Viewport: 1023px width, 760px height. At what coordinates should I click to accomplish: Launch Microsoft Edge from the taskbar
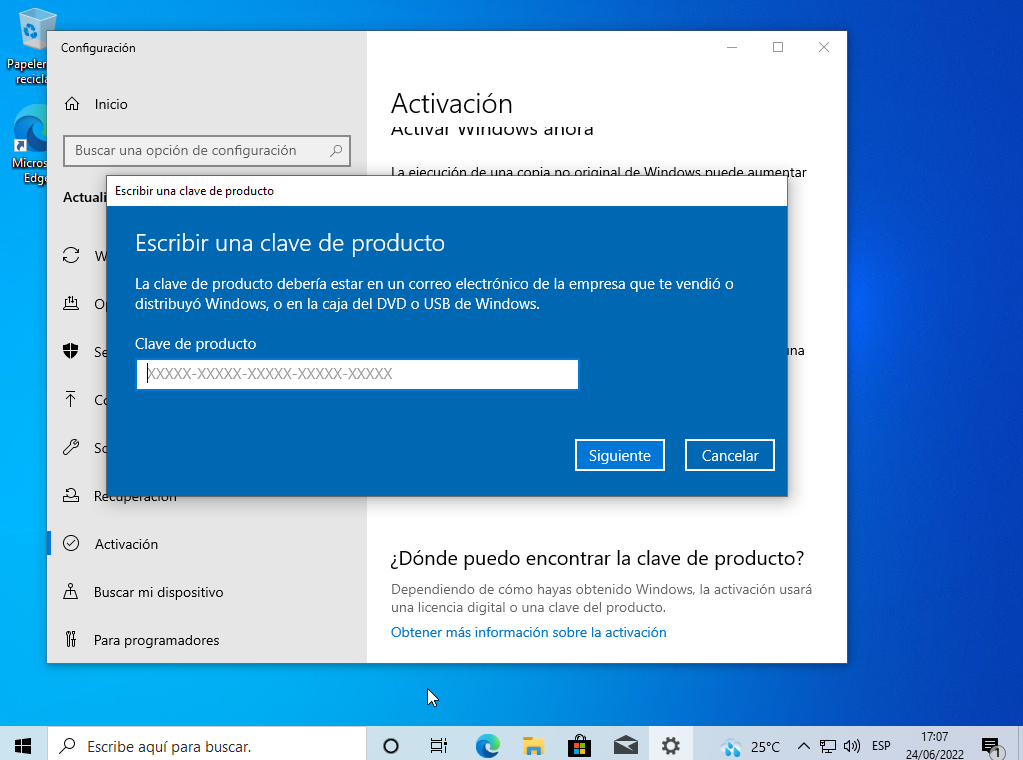(487, 745)
